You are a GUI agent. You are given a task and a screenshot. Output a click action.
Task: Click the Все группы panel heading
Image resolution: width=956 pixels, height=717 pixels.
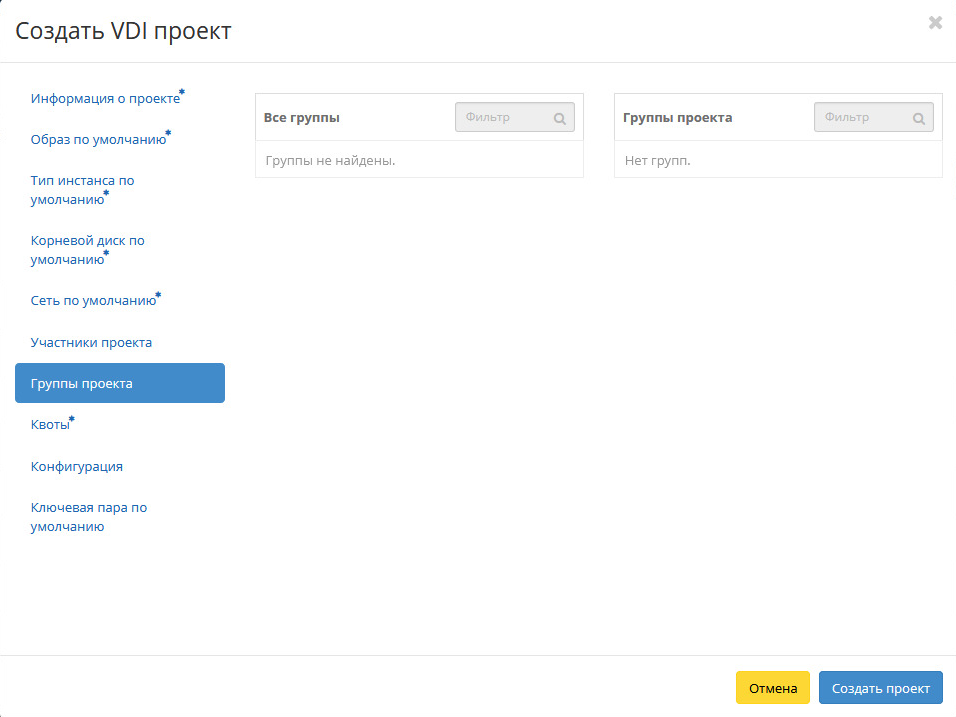tap(301, 117)
